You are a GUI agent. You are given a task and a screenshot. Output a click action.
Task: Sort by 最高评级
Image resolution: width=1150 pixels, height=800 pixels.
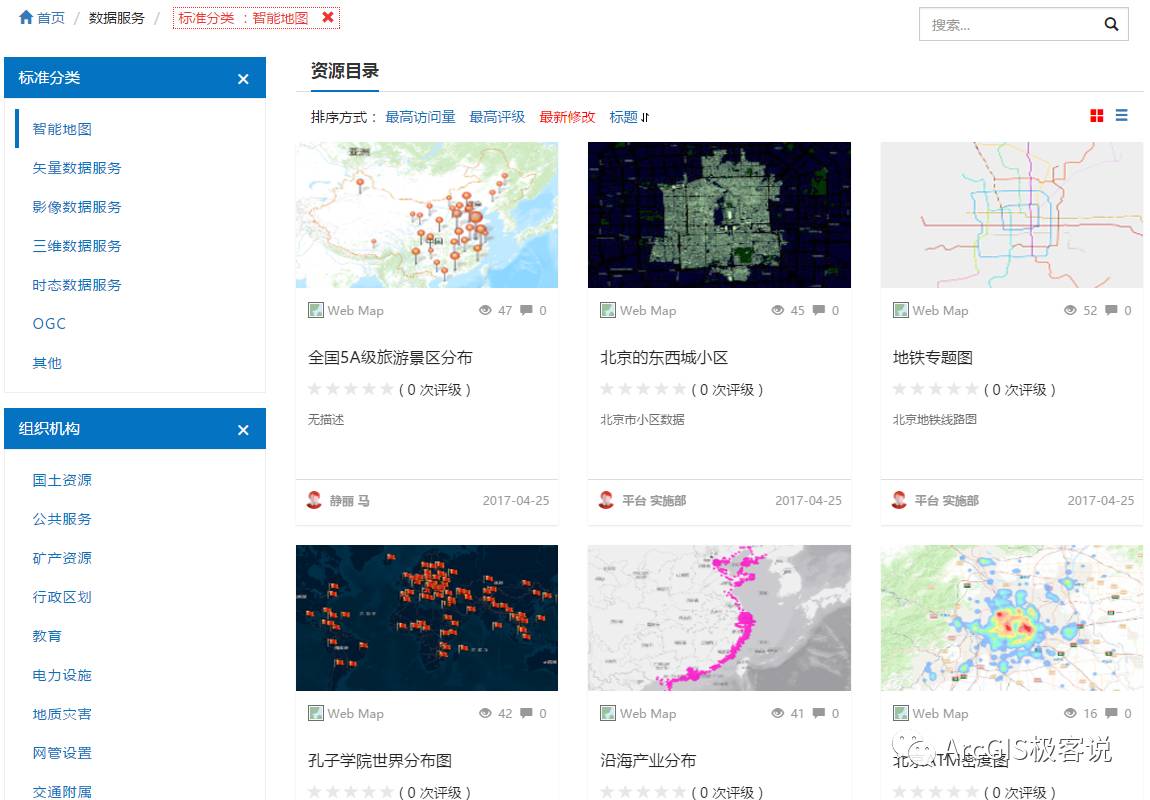point(497,117)
